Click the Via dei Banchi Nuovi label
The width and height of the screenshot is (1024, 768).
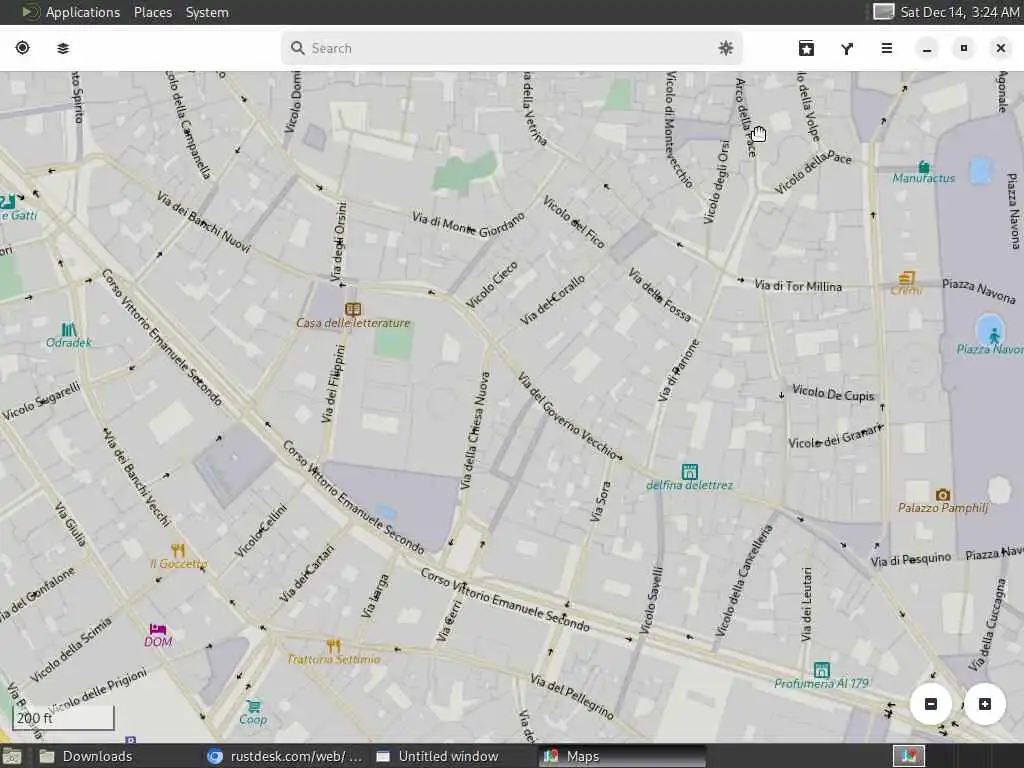point(203,221)
